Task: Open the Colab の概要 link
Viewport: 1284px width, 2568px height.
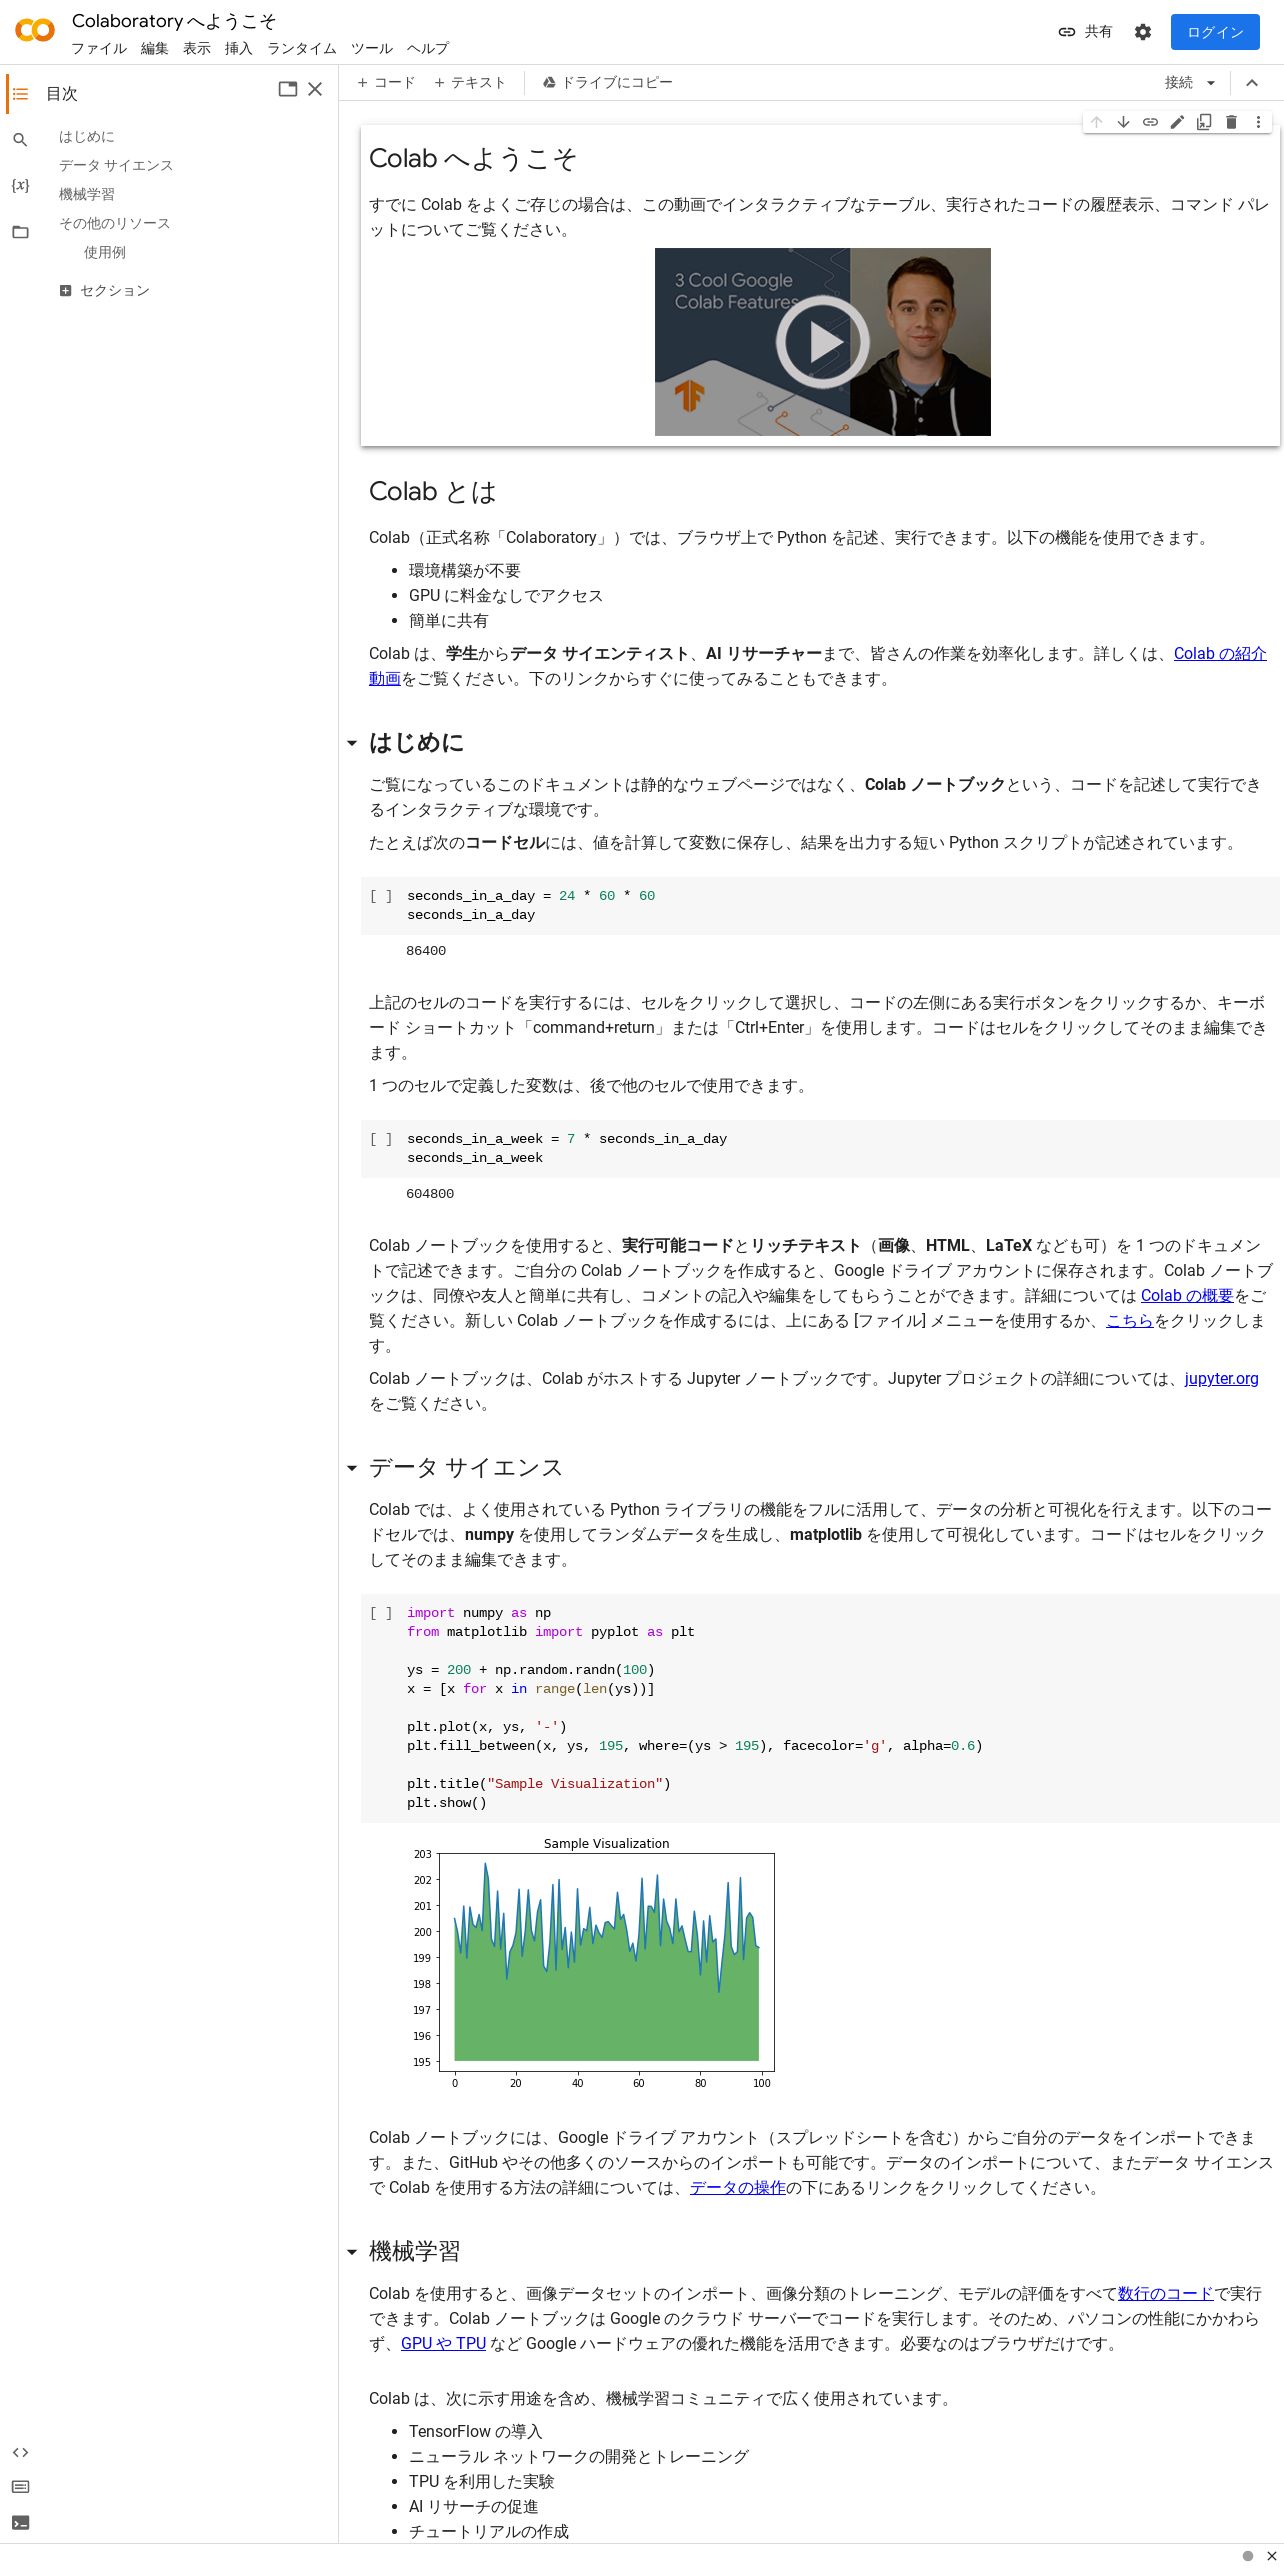Action: 1187,1296
